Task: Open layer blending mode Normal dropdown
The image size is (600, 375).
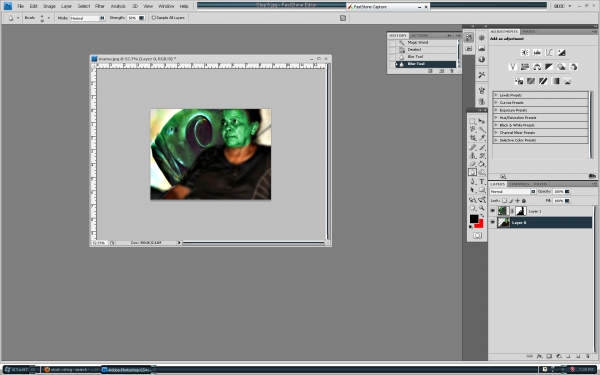Action: click(x=513, y=191)
